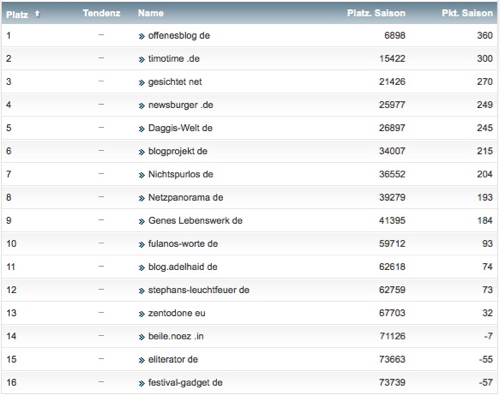The height and width of the screenshot is (396, 500).
Task: Click arrow icon before timotime .de
Action: click(142, 60)
